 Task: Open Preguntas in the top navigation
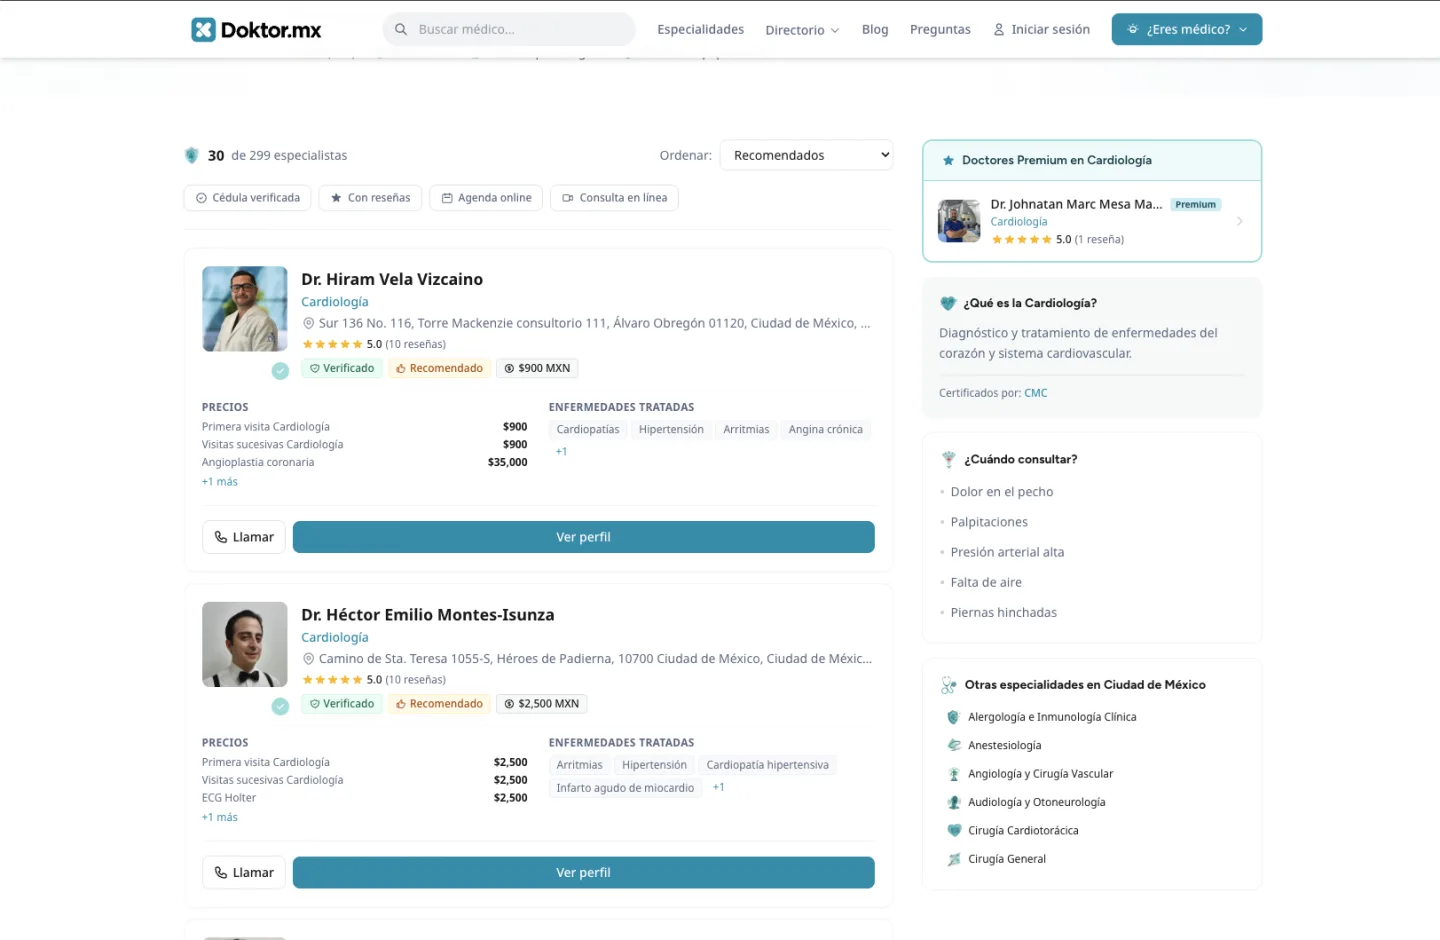pos(940,29)
